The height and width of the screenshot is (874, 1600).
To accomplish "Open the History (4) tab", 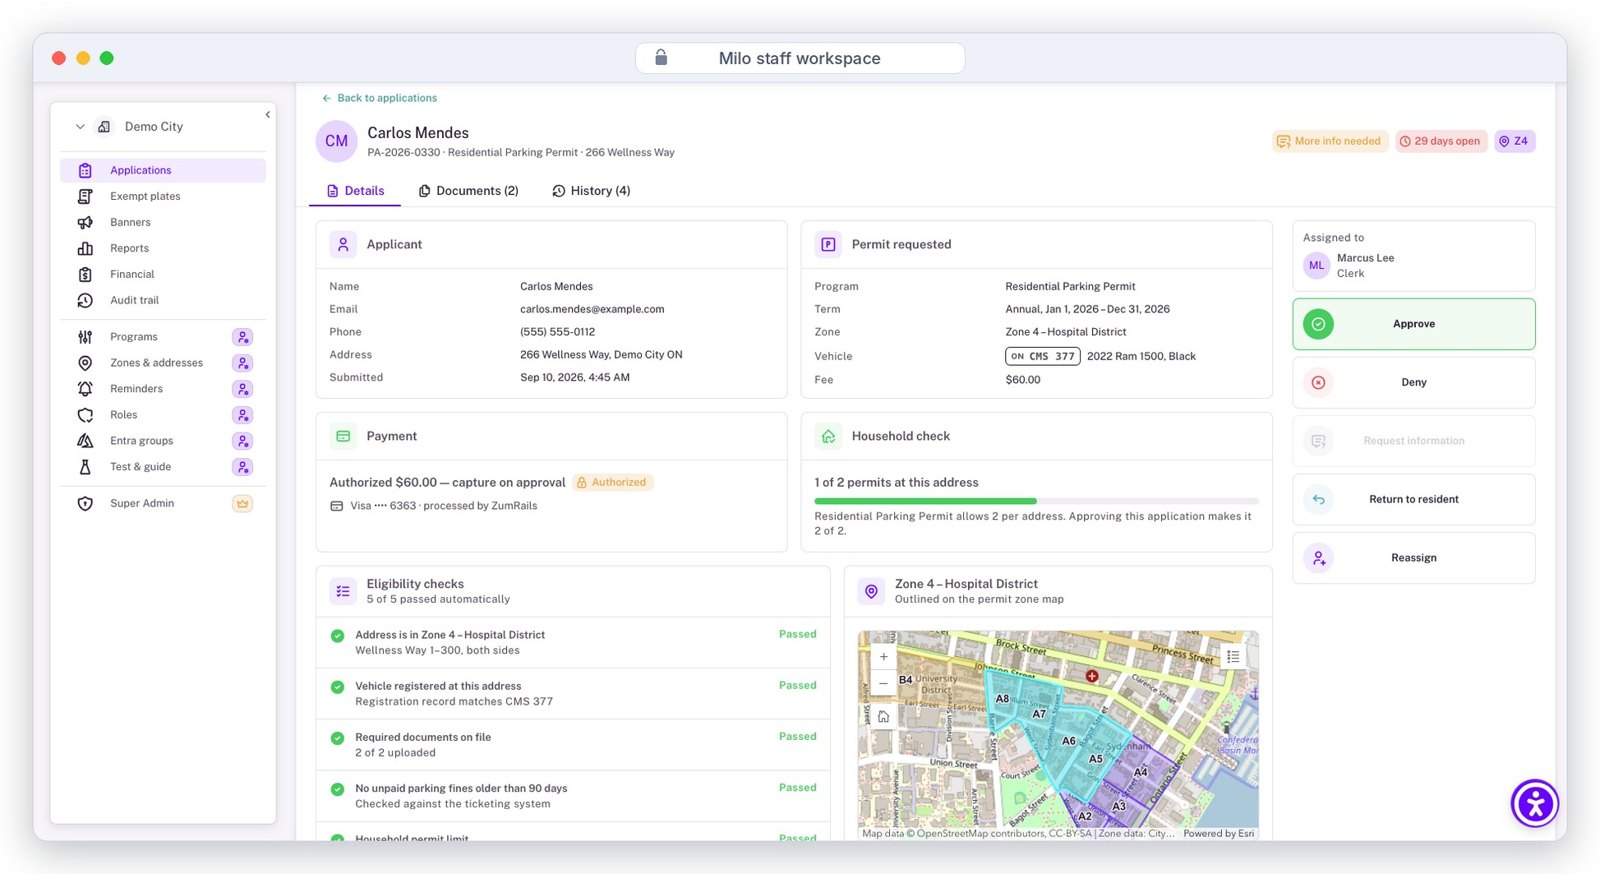I will (591, 191).
